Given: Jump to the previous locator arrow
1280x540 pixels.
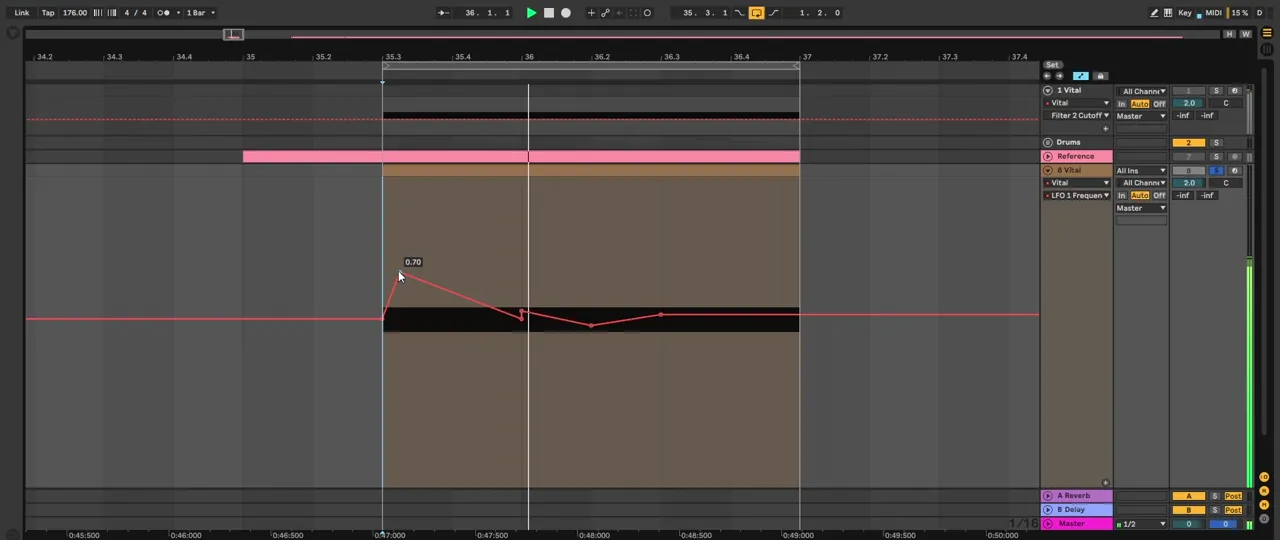Looking at the screenshot, I should [x=1047, y=76].
